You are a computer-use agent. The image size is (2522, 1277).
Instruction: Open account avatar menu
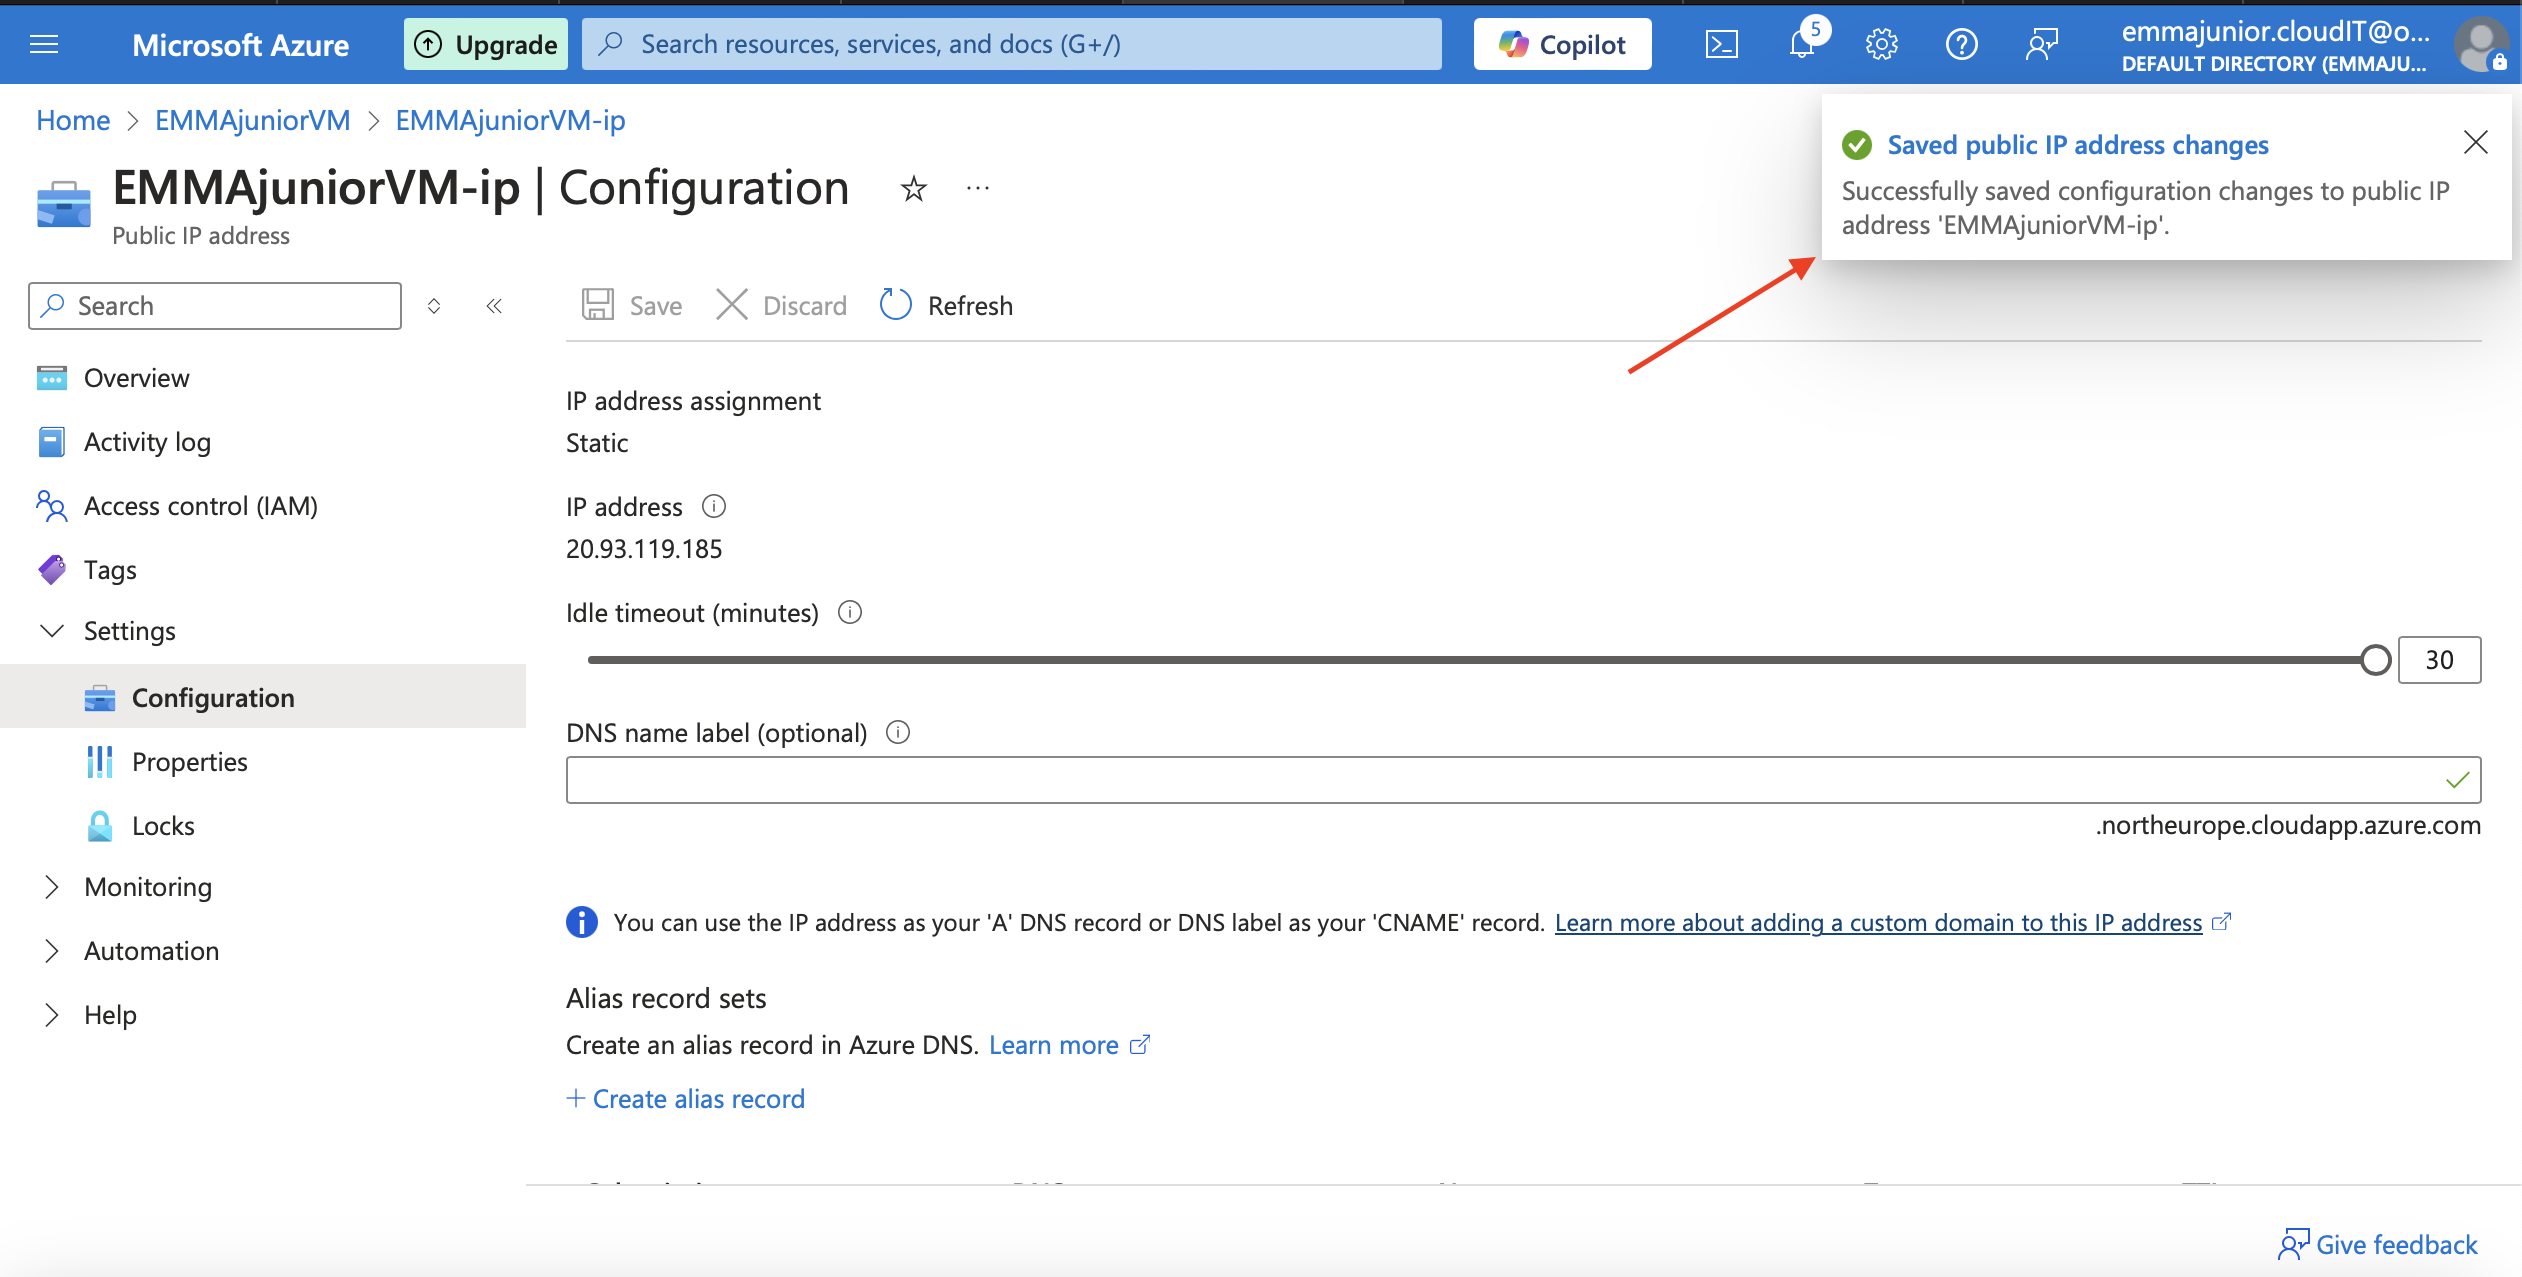pos(2479,44)
